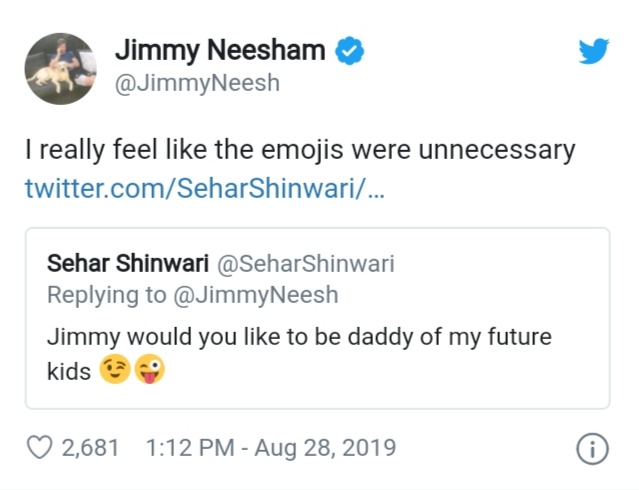
Task: Click the quoted line starting "Jimmy would you"
Action: coord(299,336)
